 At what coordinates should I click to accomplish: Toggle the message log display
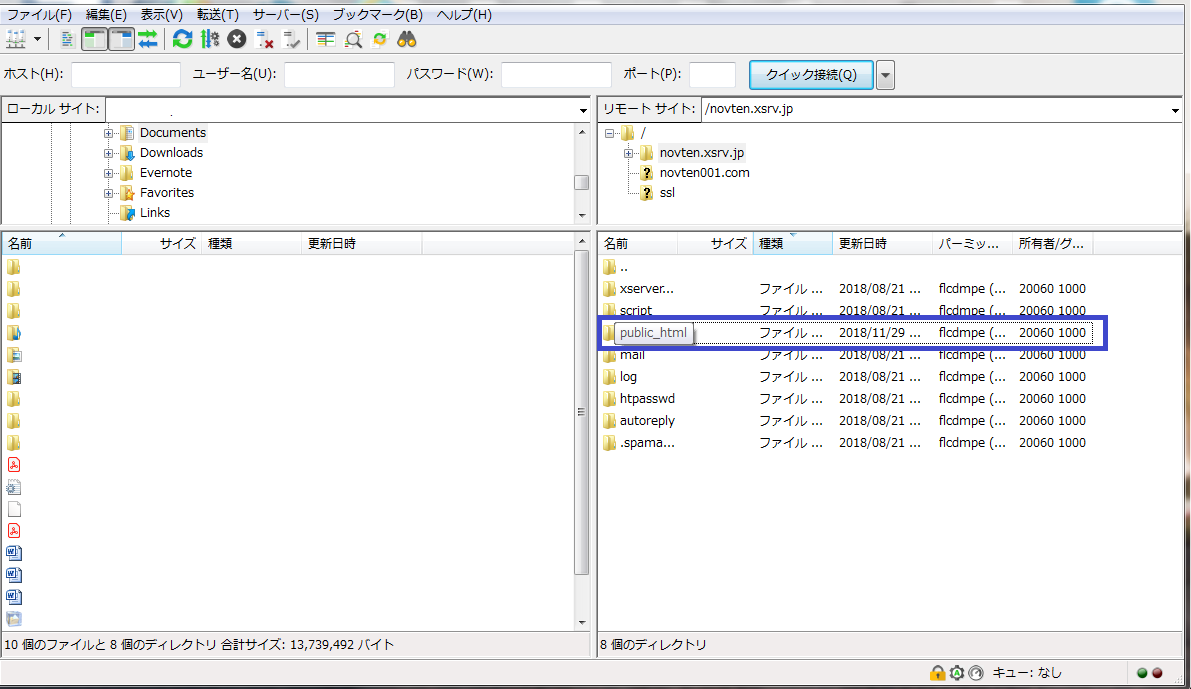[68, 39]
